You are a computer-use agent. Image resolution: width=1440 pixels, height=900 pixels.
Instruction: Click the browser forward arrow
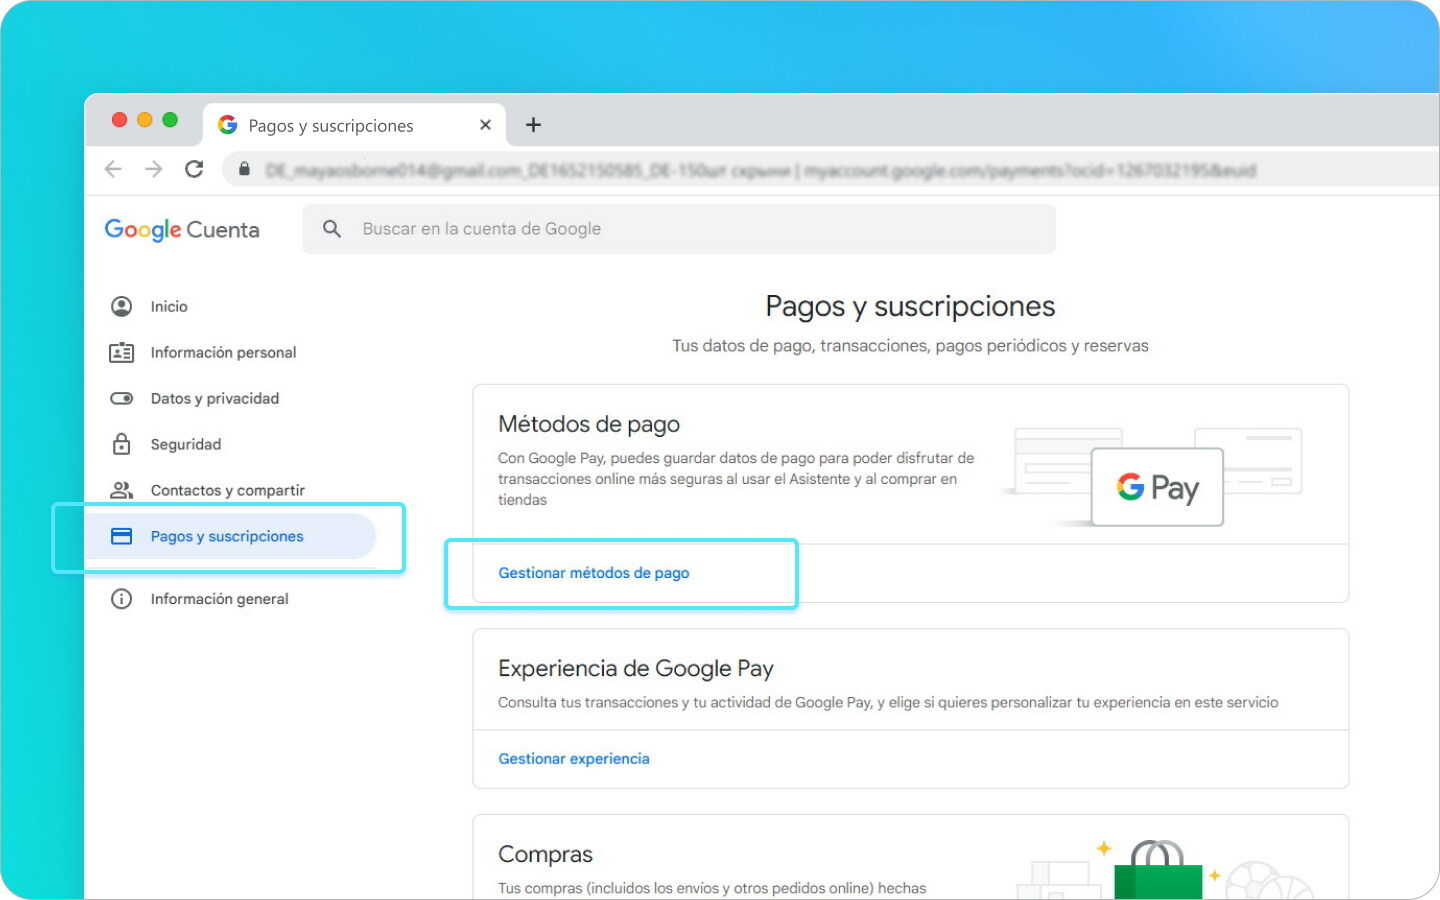[153, 169]
